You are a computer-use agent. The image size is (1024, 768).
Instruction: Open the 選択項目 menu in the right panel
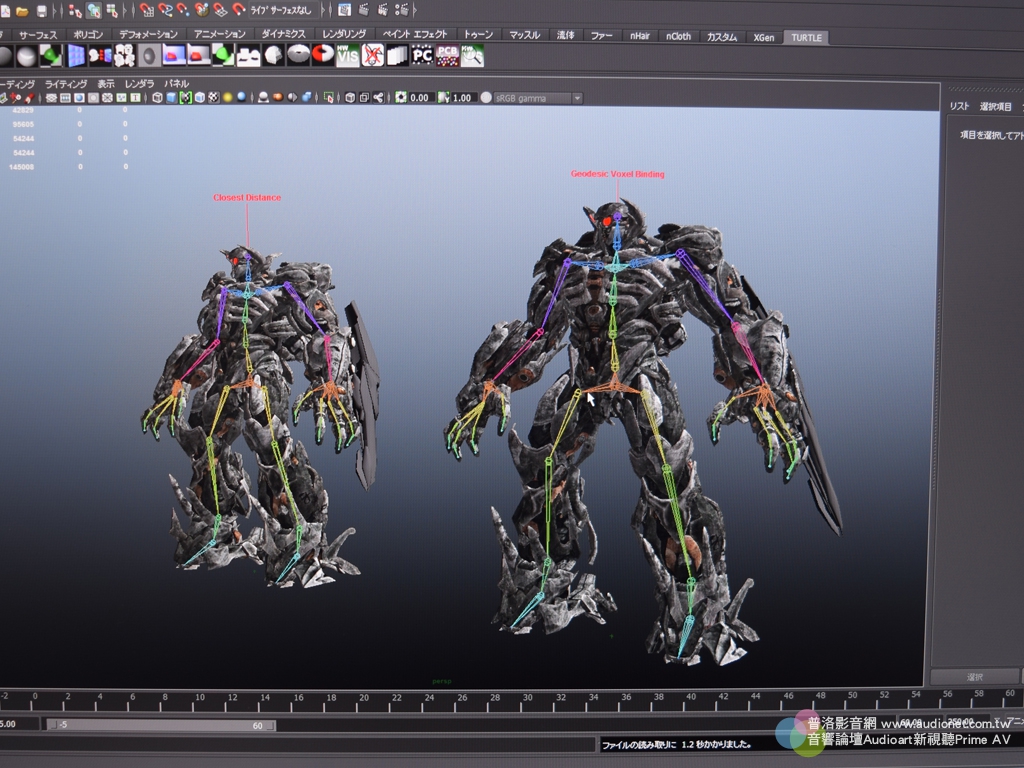click(x=995, y=107)
